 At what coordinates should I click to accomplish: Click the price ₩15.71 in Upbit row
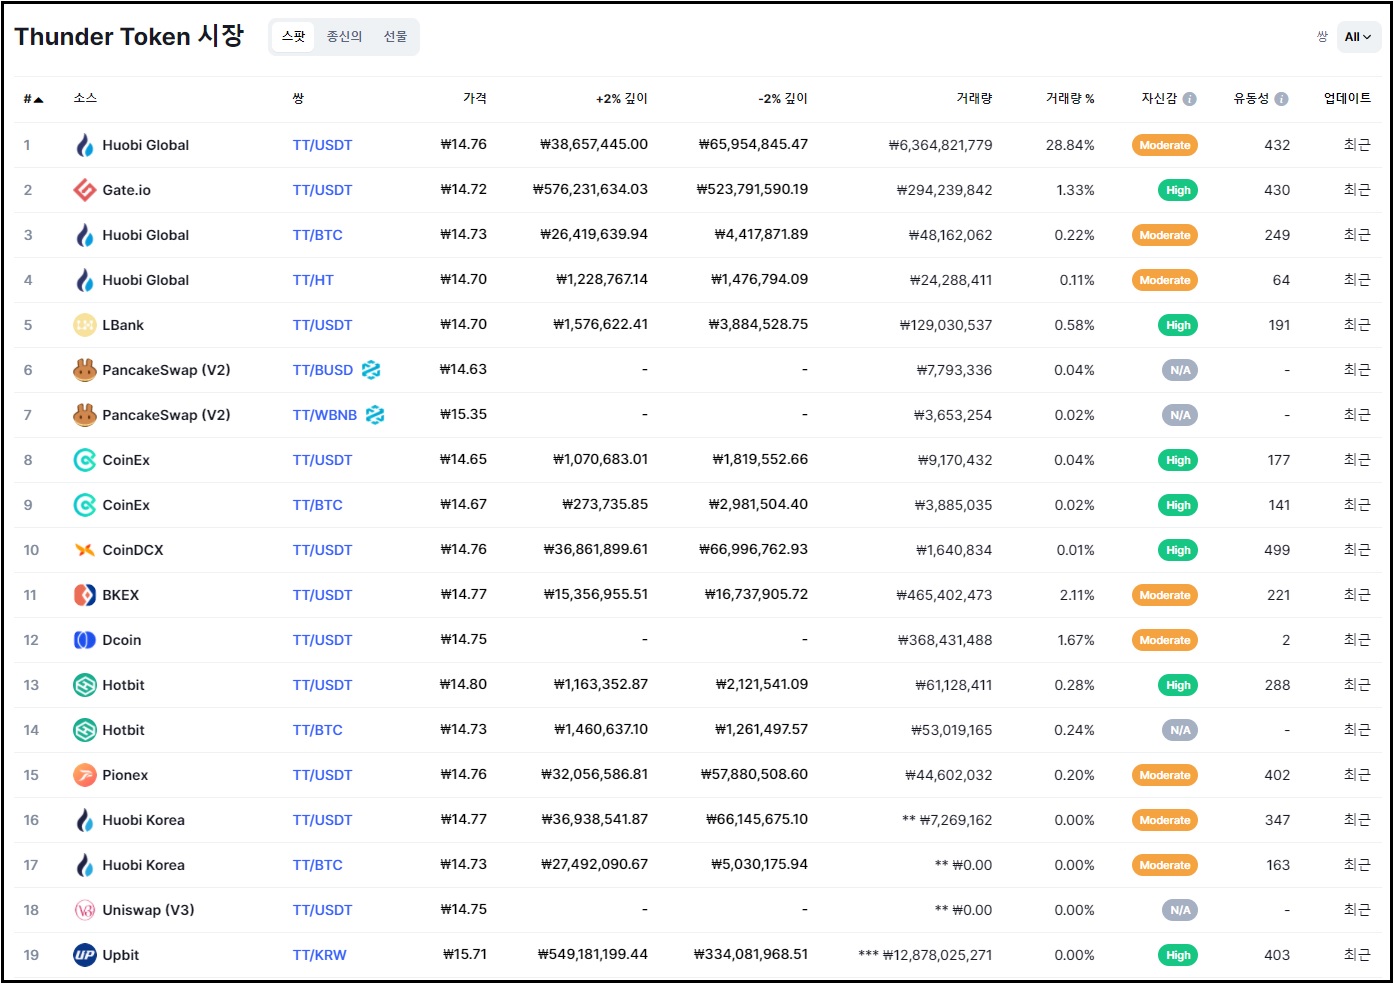[465, 954]
